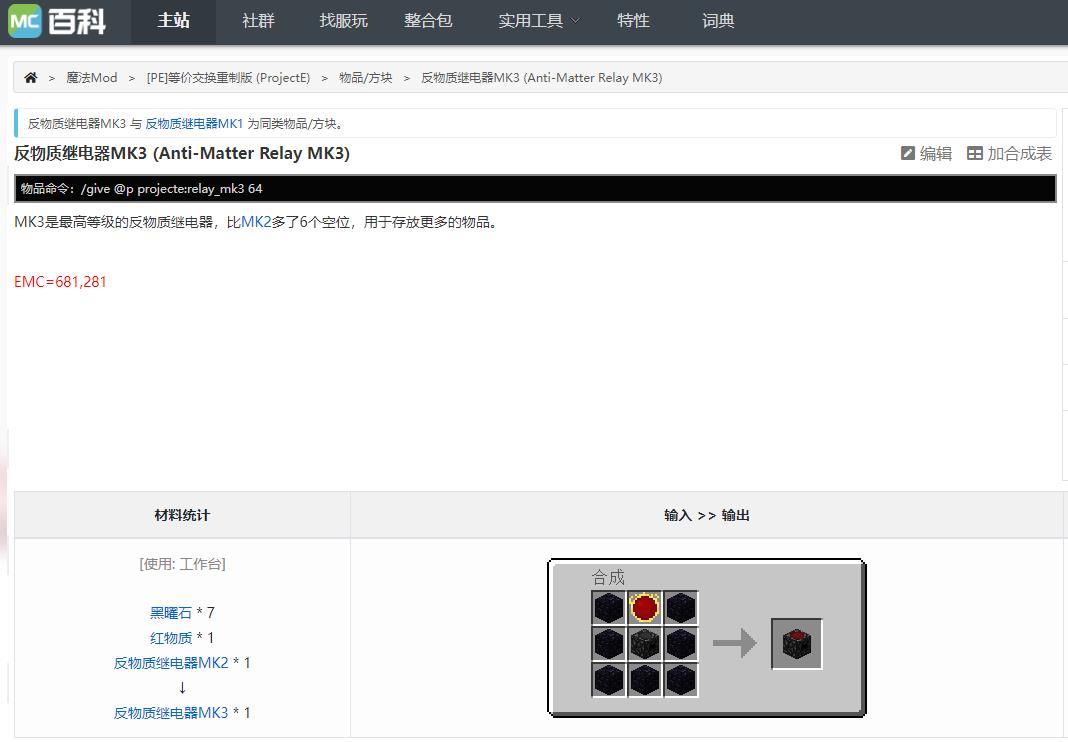
Task: Open the 主站 navigation tab
Action: coord(173,21)
